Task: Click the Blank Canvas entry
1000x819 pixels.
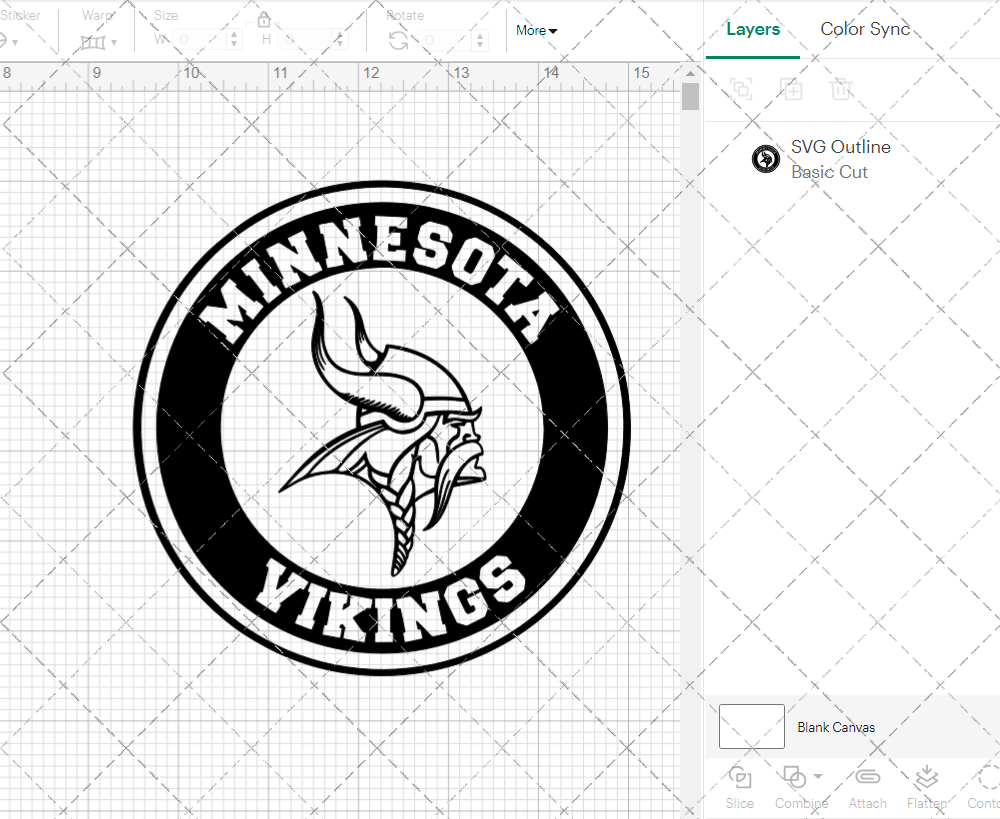Action: point(836,727)
